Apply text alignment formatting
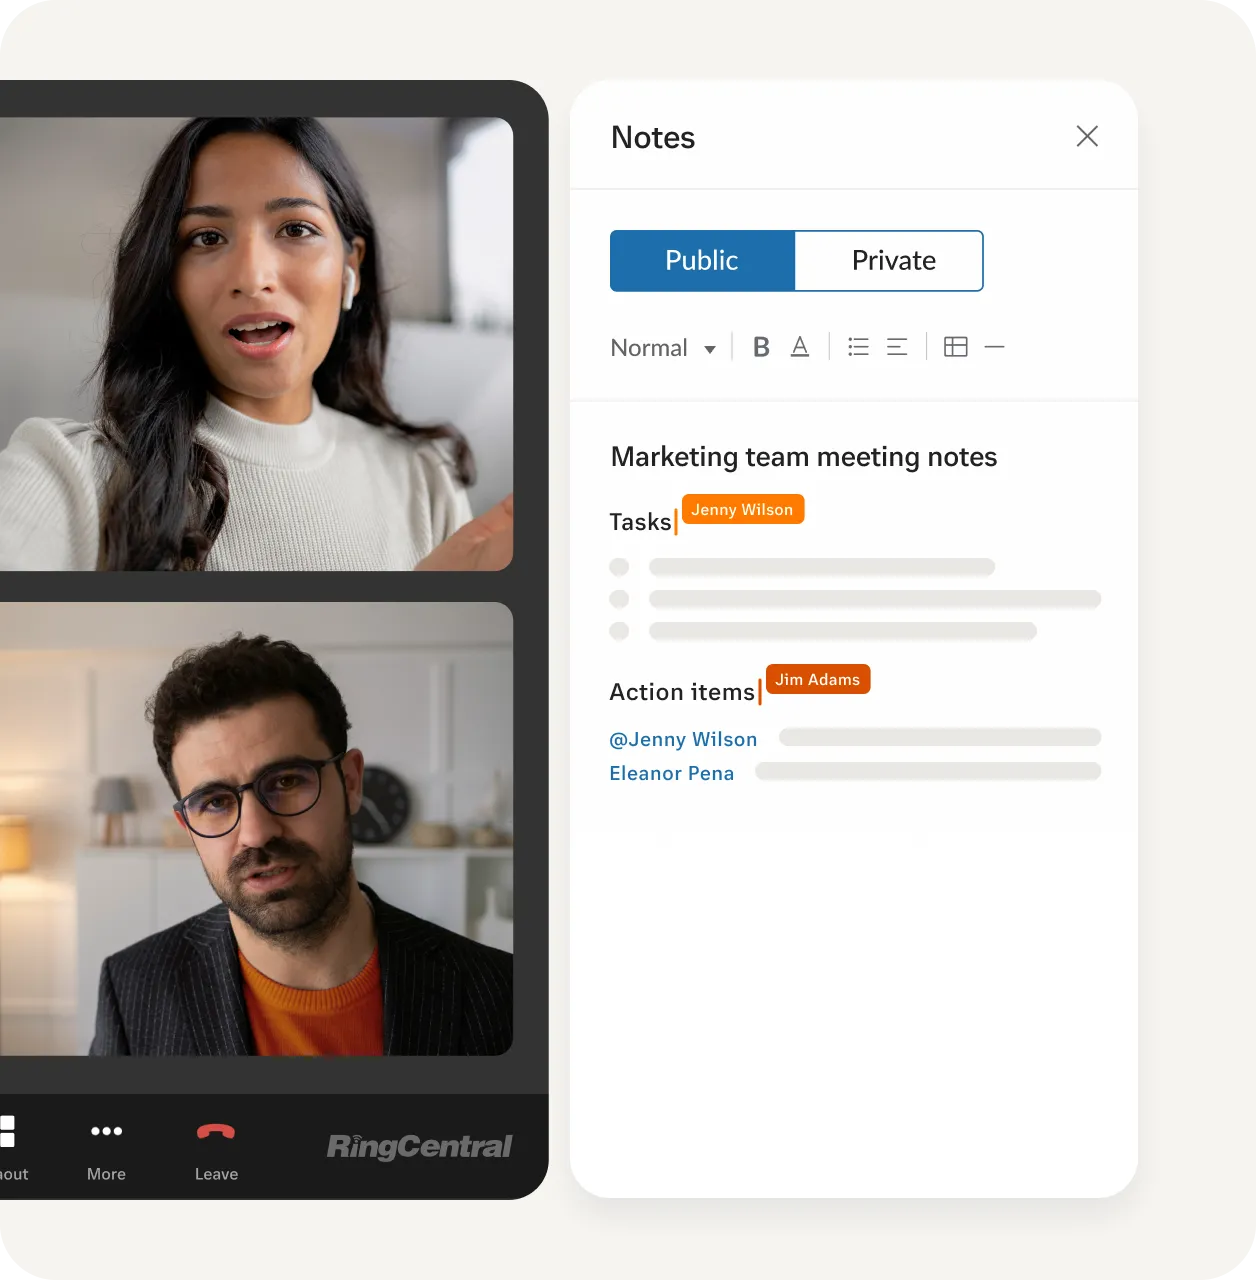 896,346
